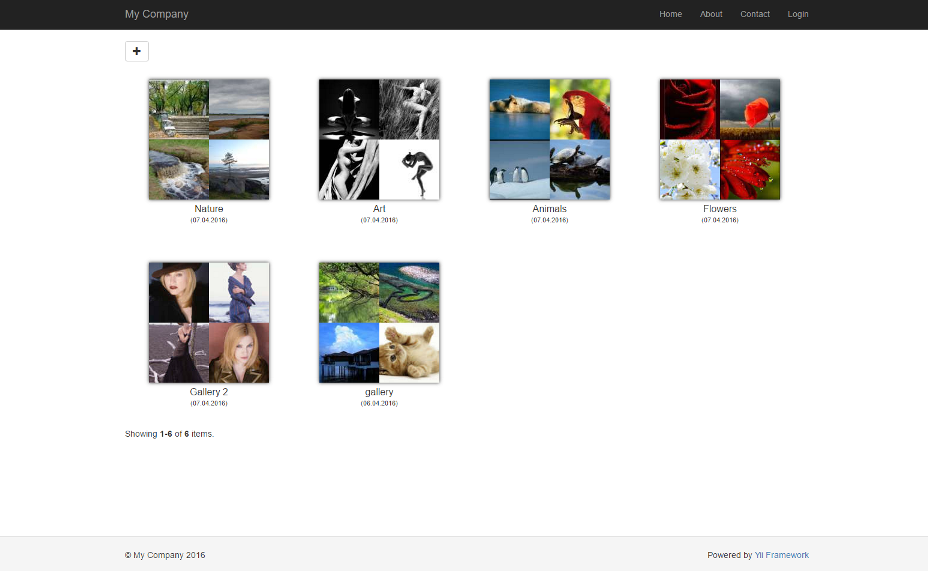Screen dimensions: 928x571
Task: Click the lowercase gallery title label
Action: coord(379,392)
